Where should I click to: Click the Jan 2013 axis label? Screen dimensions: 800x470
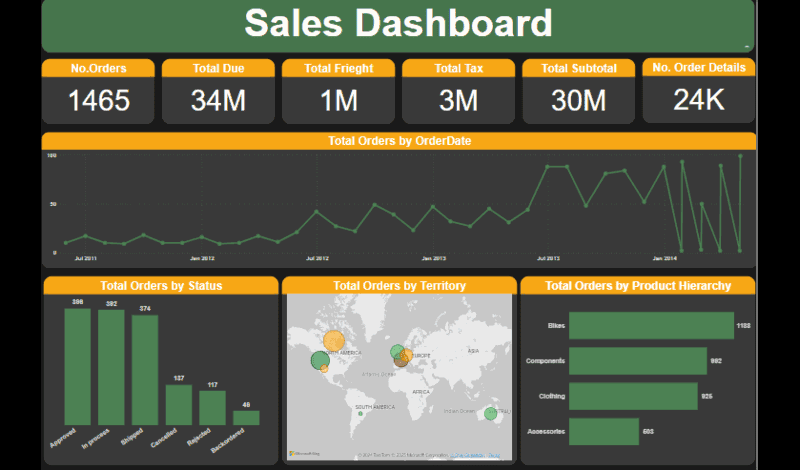click(x=434, y=259)
